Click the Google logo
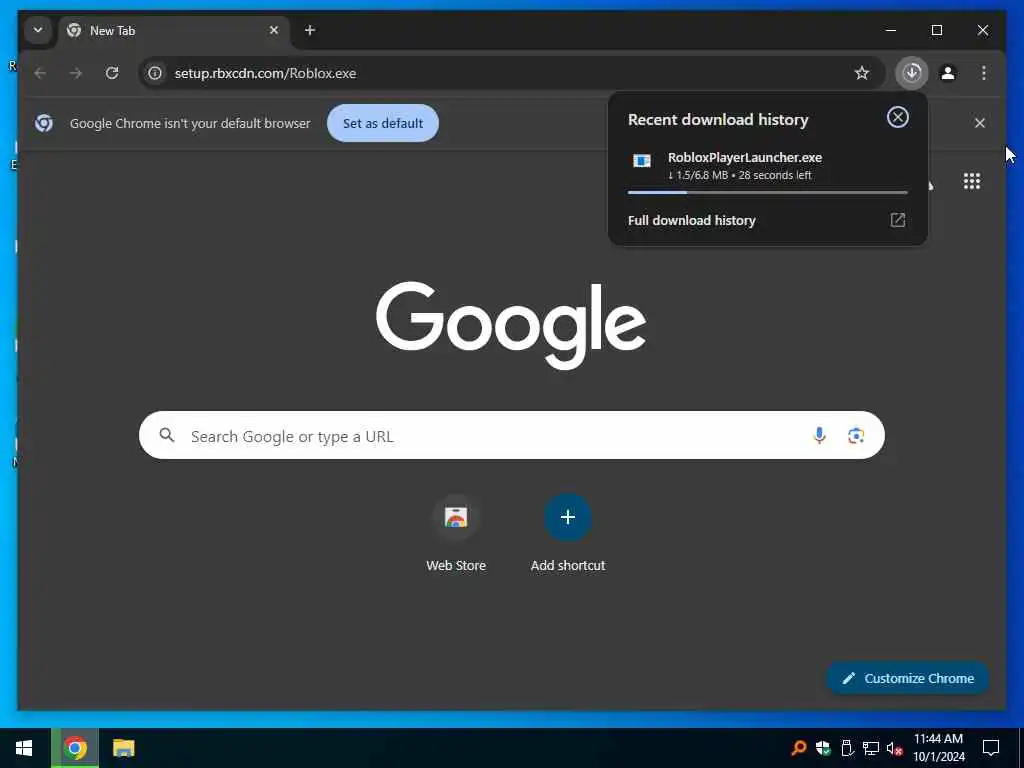The height and width of the screenshot is (768, 1024). pyautogui.click(x=511, y=325)
